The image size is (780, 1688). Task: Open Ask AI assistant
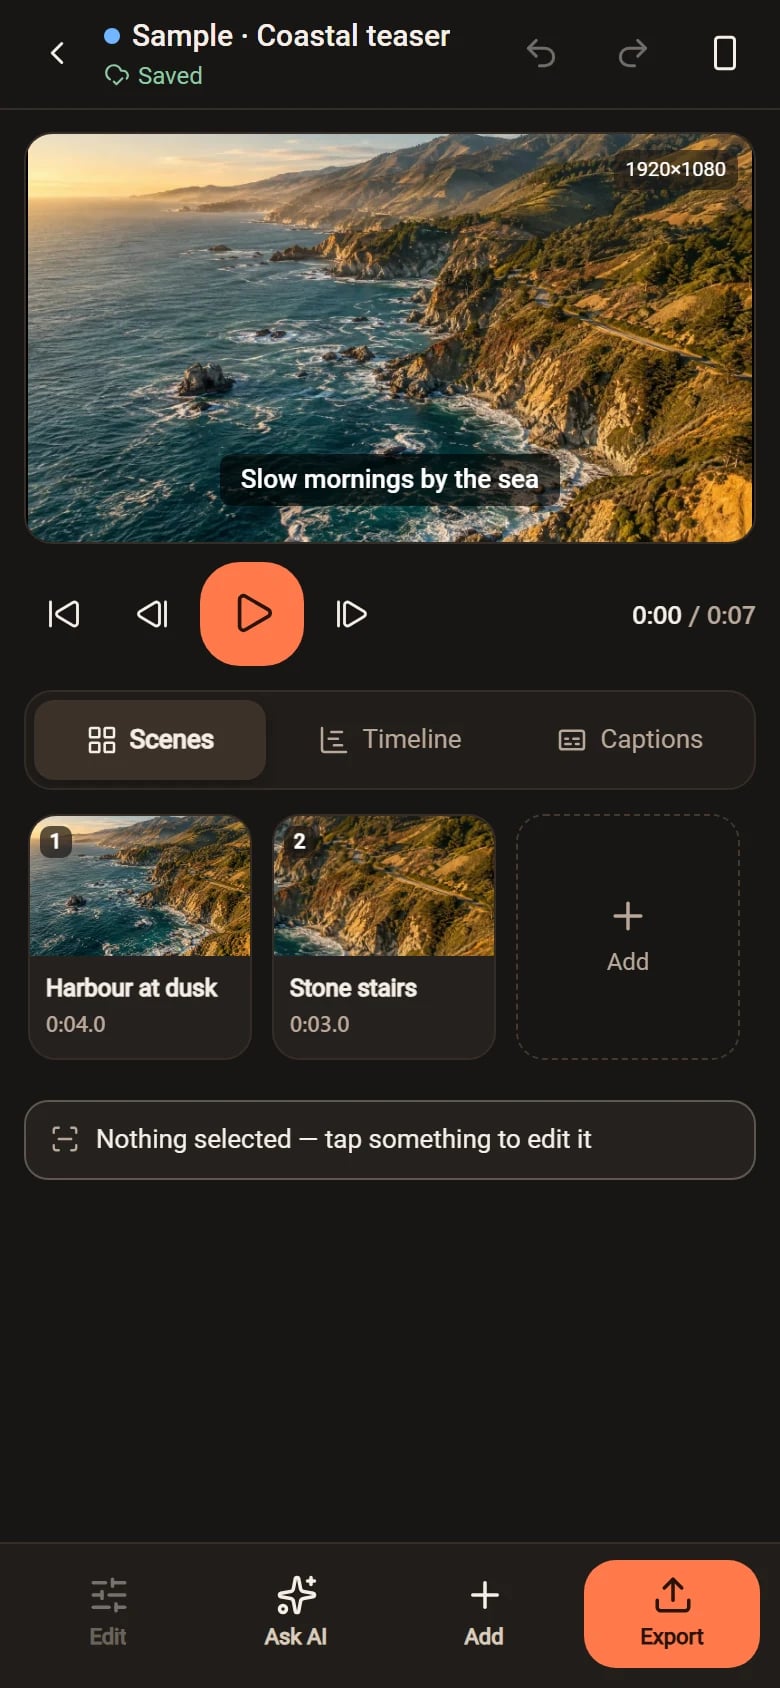(x=296, y=1613)
